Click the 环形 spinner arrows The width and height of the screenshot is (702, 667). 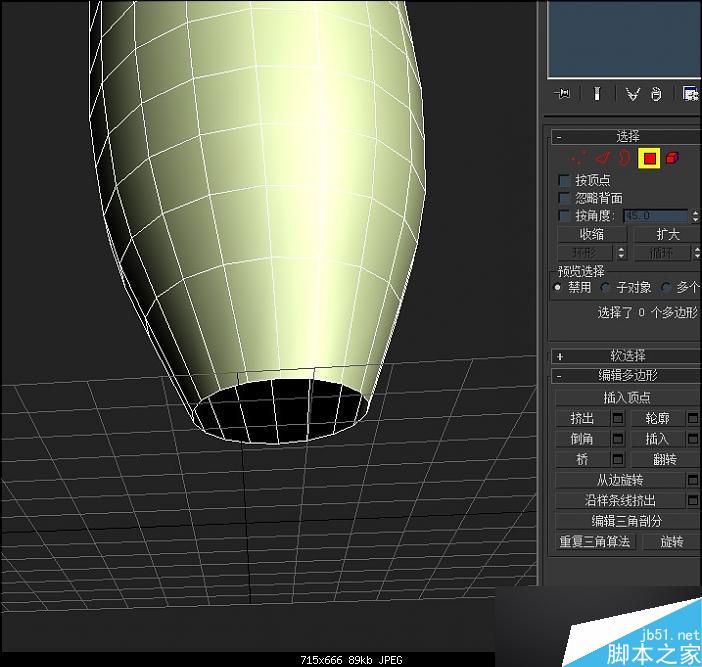(x=621, y=253)
